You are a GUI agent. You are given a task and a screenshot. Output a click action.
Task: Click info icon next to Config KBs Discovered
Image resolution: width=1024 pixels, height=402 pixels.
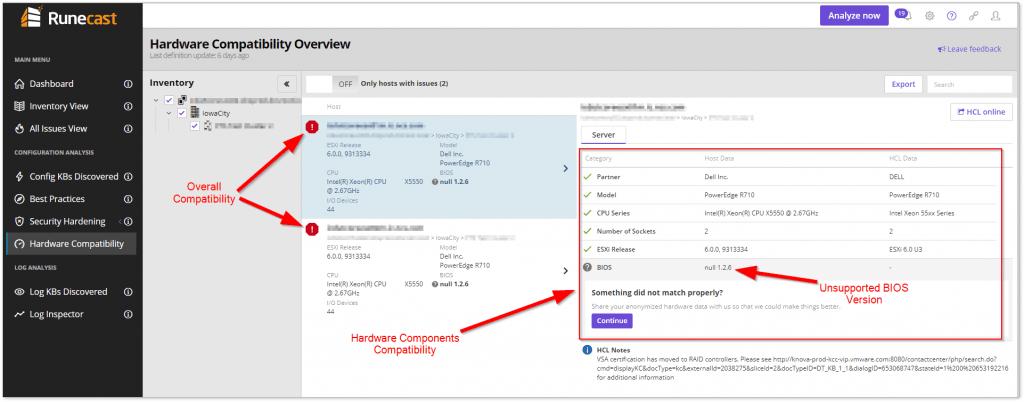click(128, 176)
